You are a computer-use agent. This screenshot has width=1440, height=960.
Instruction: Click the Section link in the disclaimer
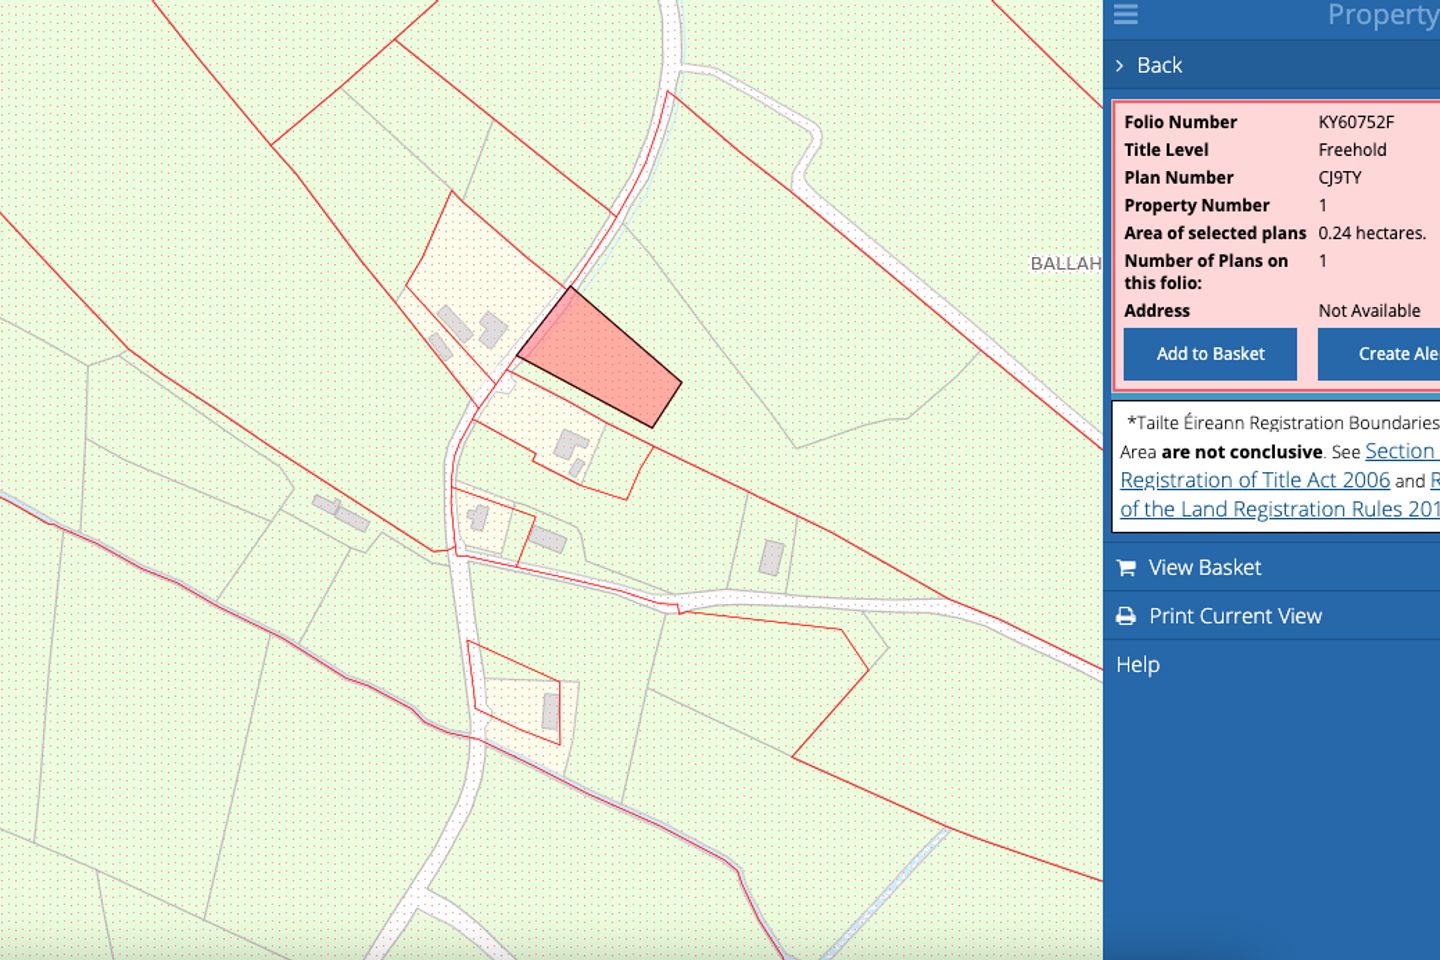tap(1399, 451)
